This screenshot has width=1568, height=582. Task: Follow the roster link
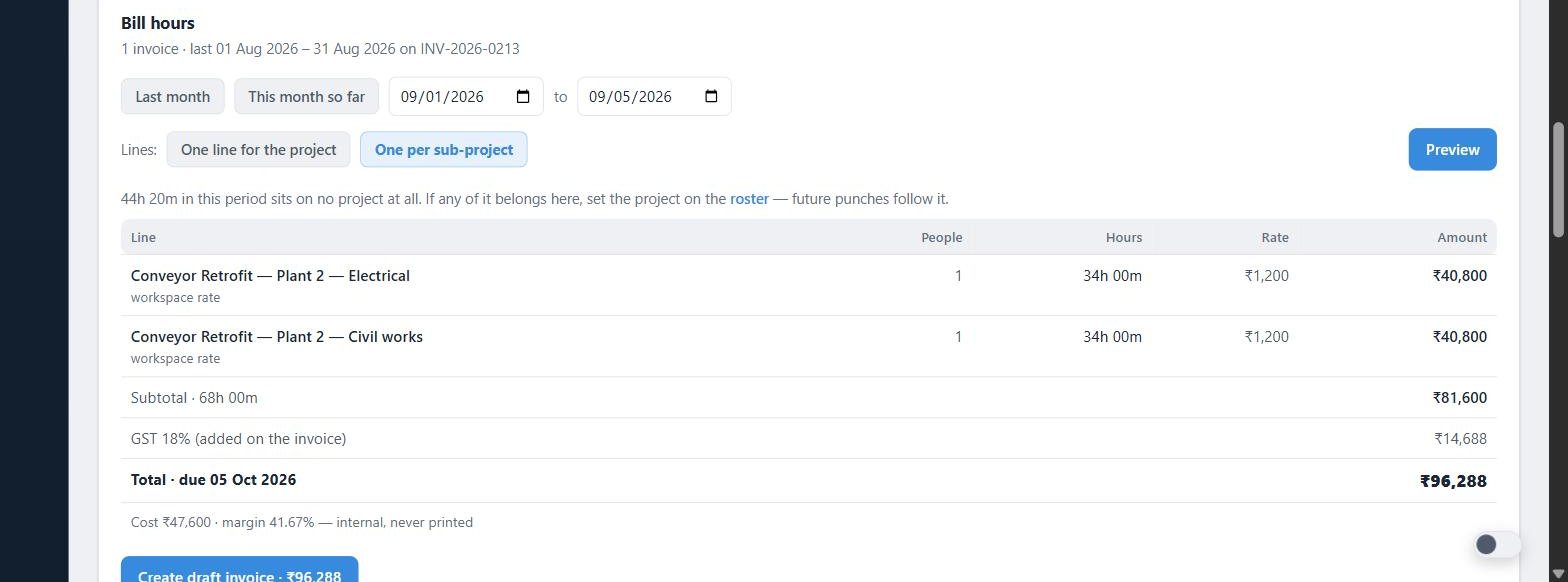coord(749,199)
